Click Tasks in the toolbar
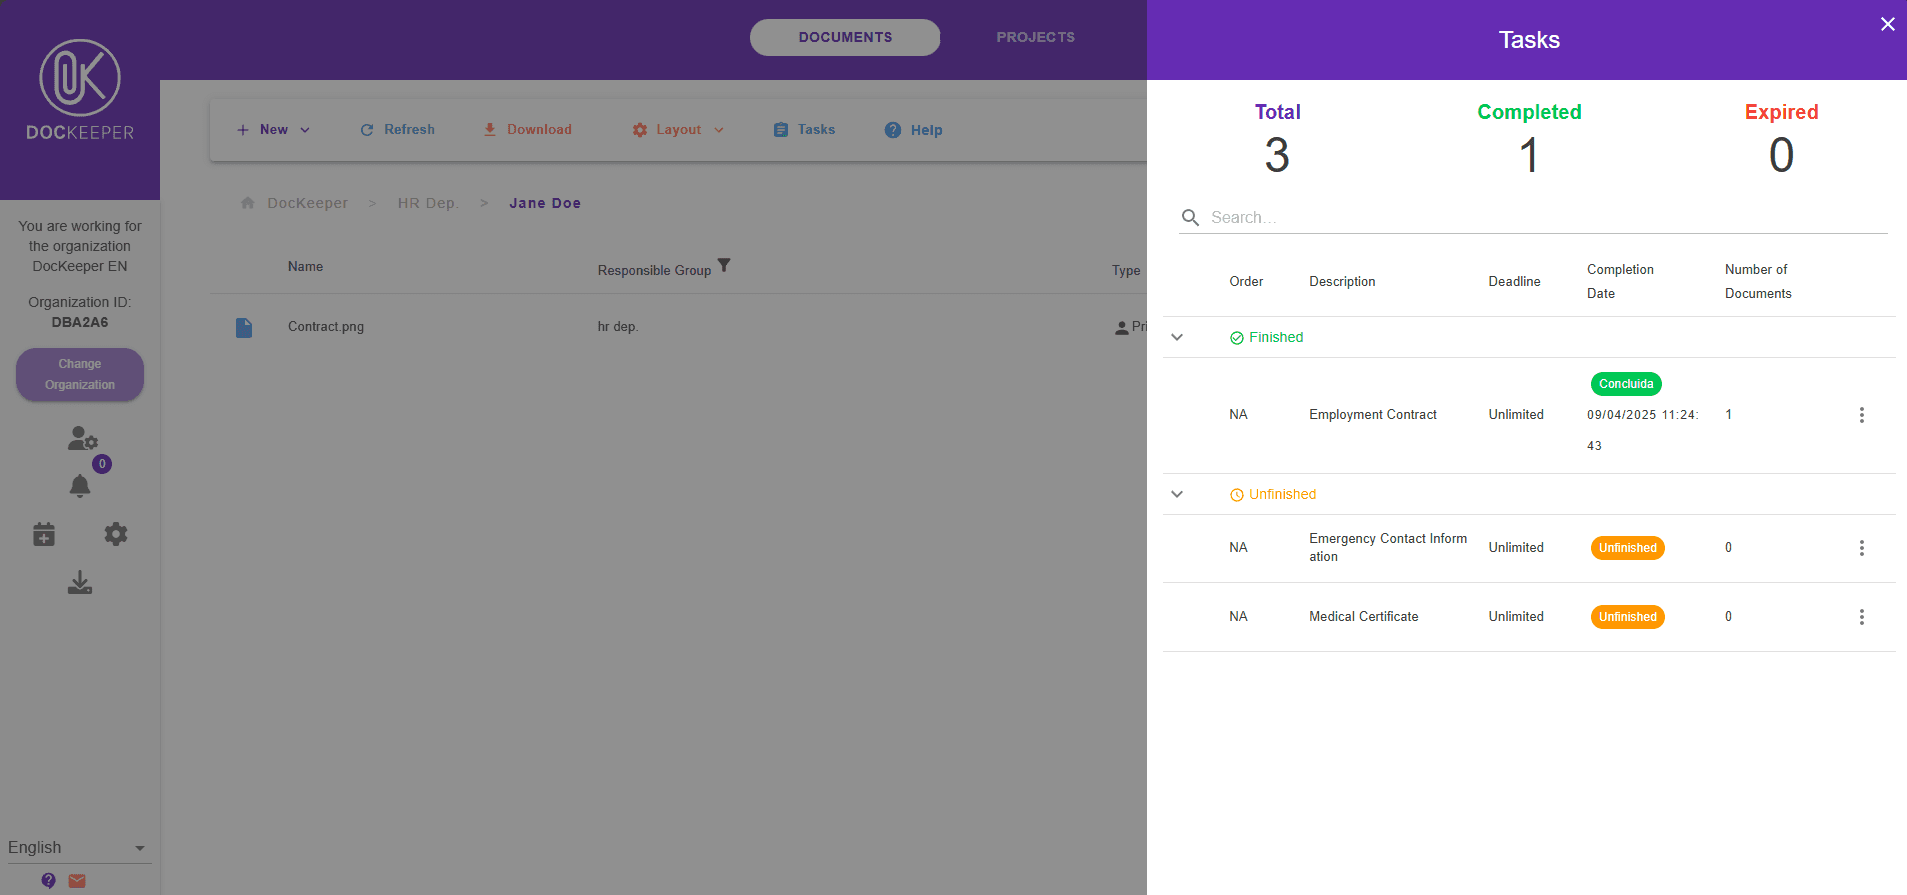 pyautogui.click(x=805, y=130)
